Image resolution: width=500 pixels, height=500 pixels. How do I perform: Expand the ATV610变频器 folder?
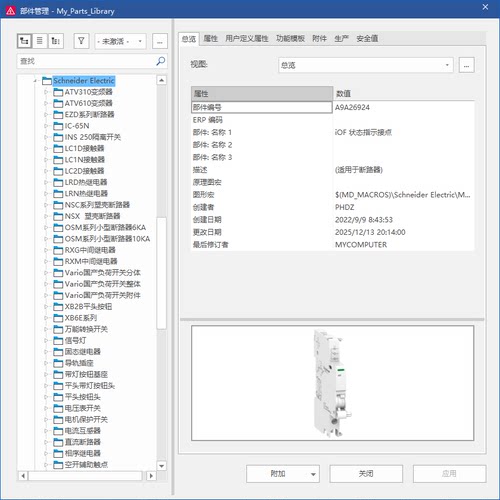click(46, 103)
